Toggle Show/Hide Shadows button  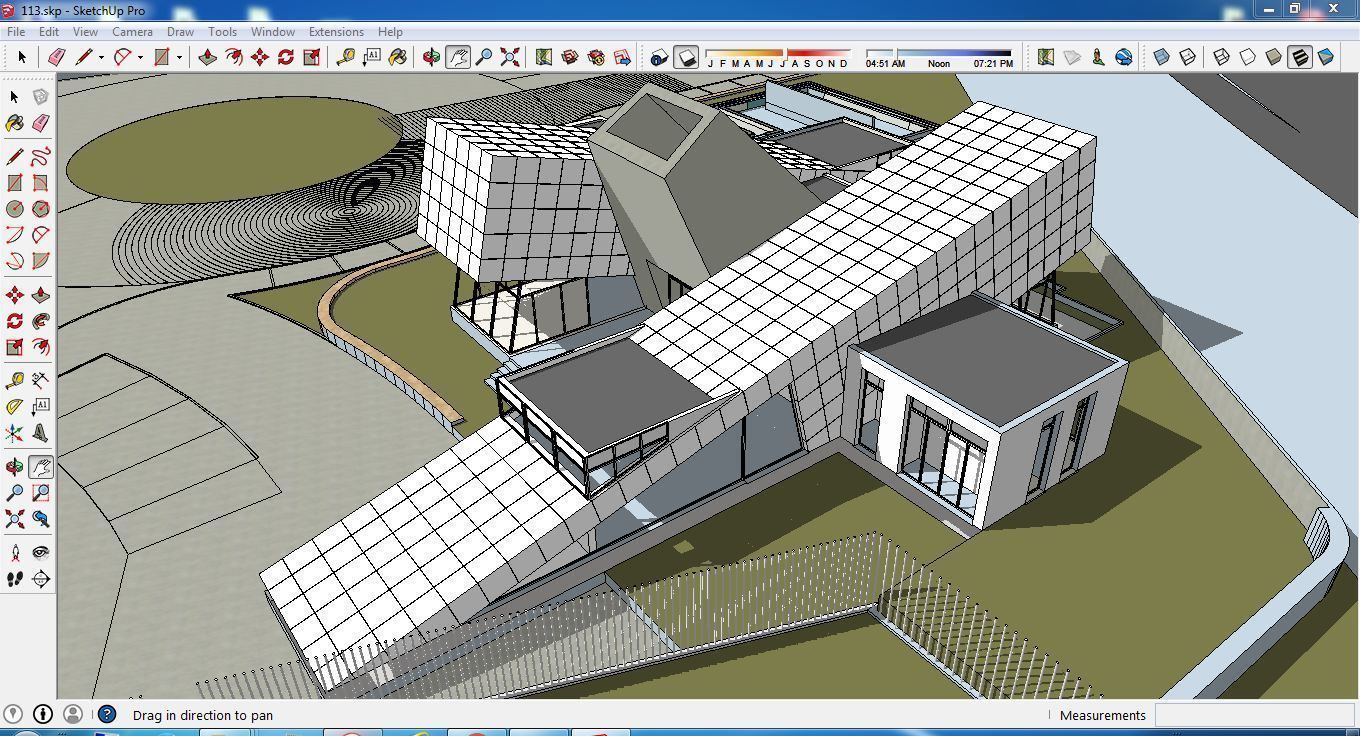pos(685,57)
